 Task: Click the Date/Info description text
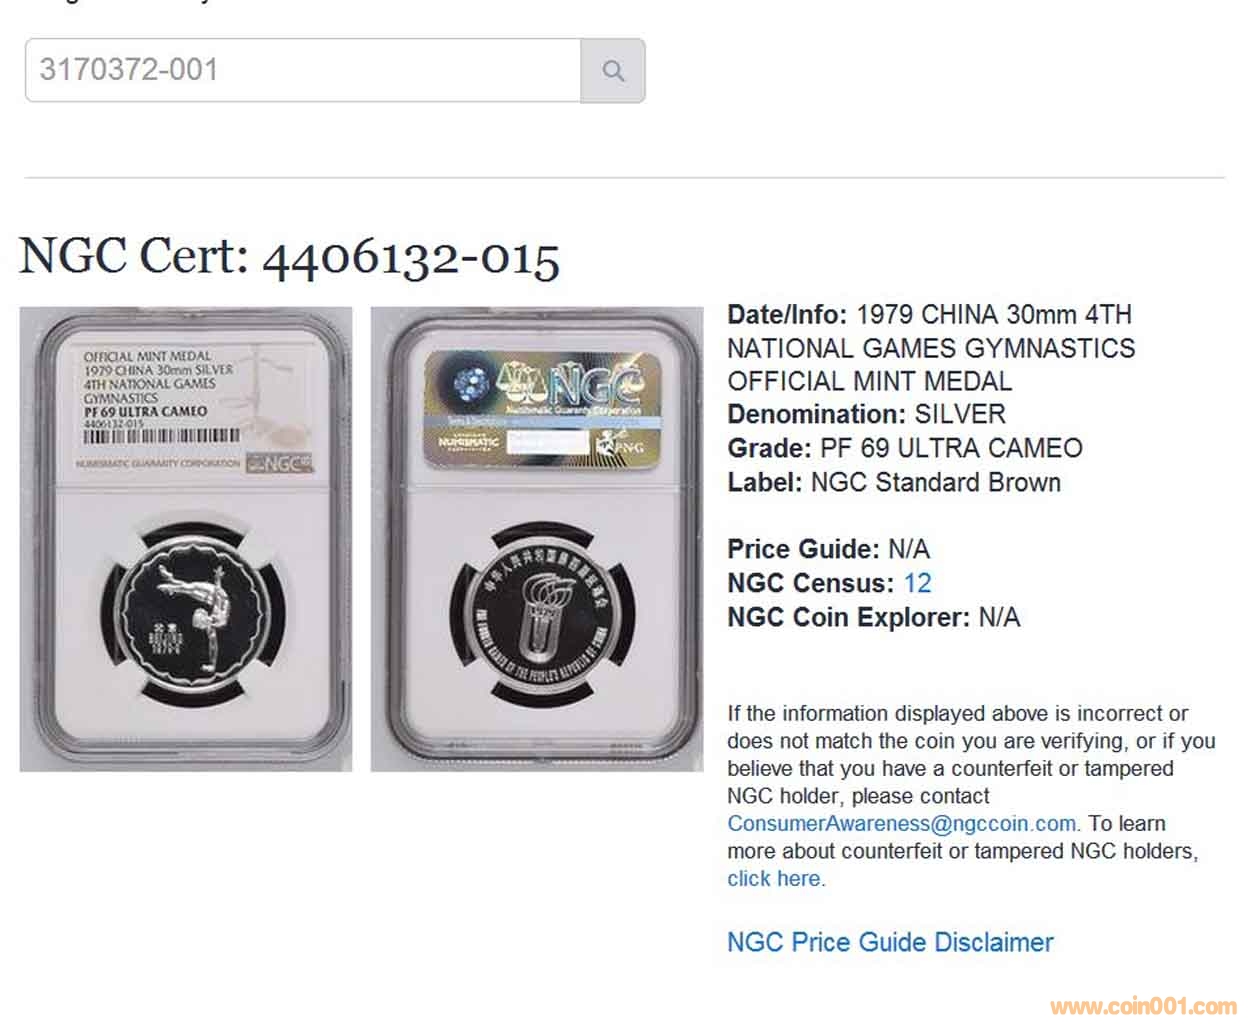click(x=931, y=348)
